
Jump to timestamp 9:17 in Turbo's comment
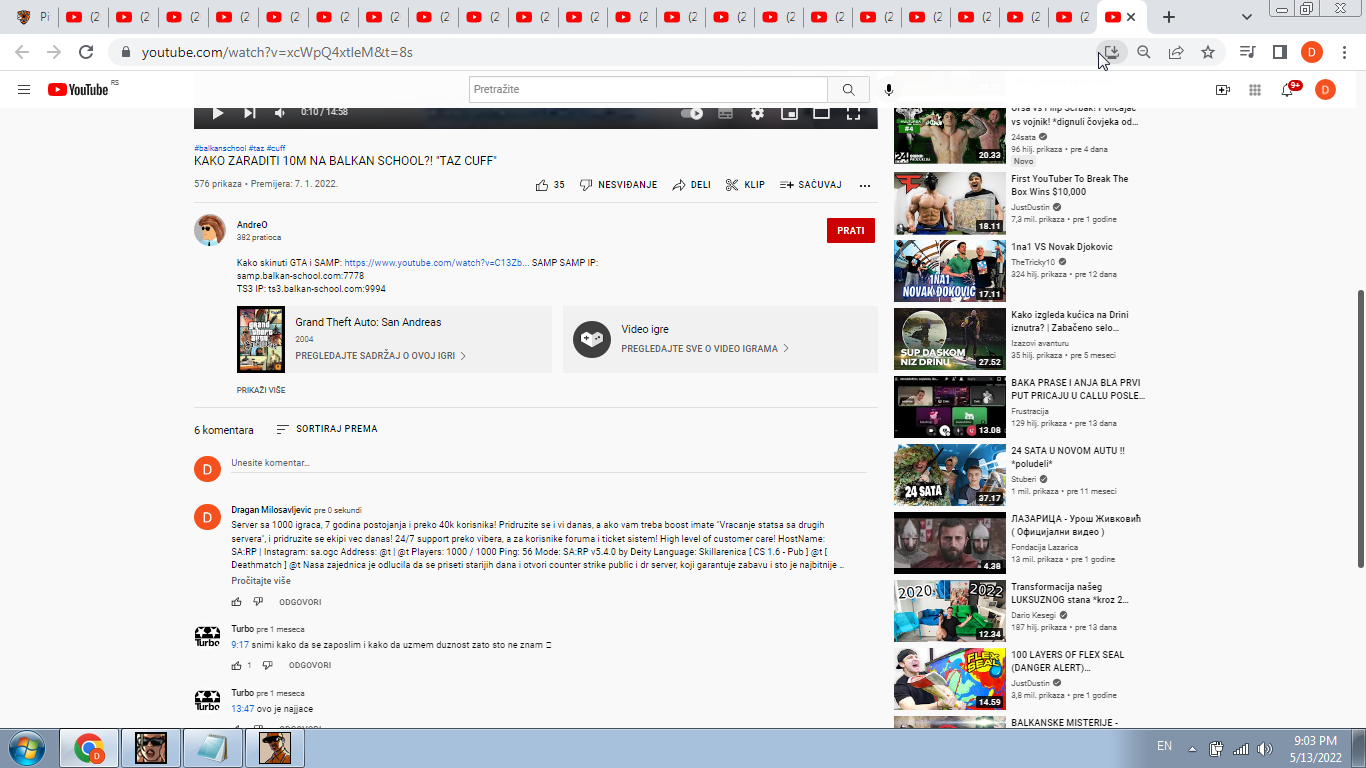click(x=240, y=645)
